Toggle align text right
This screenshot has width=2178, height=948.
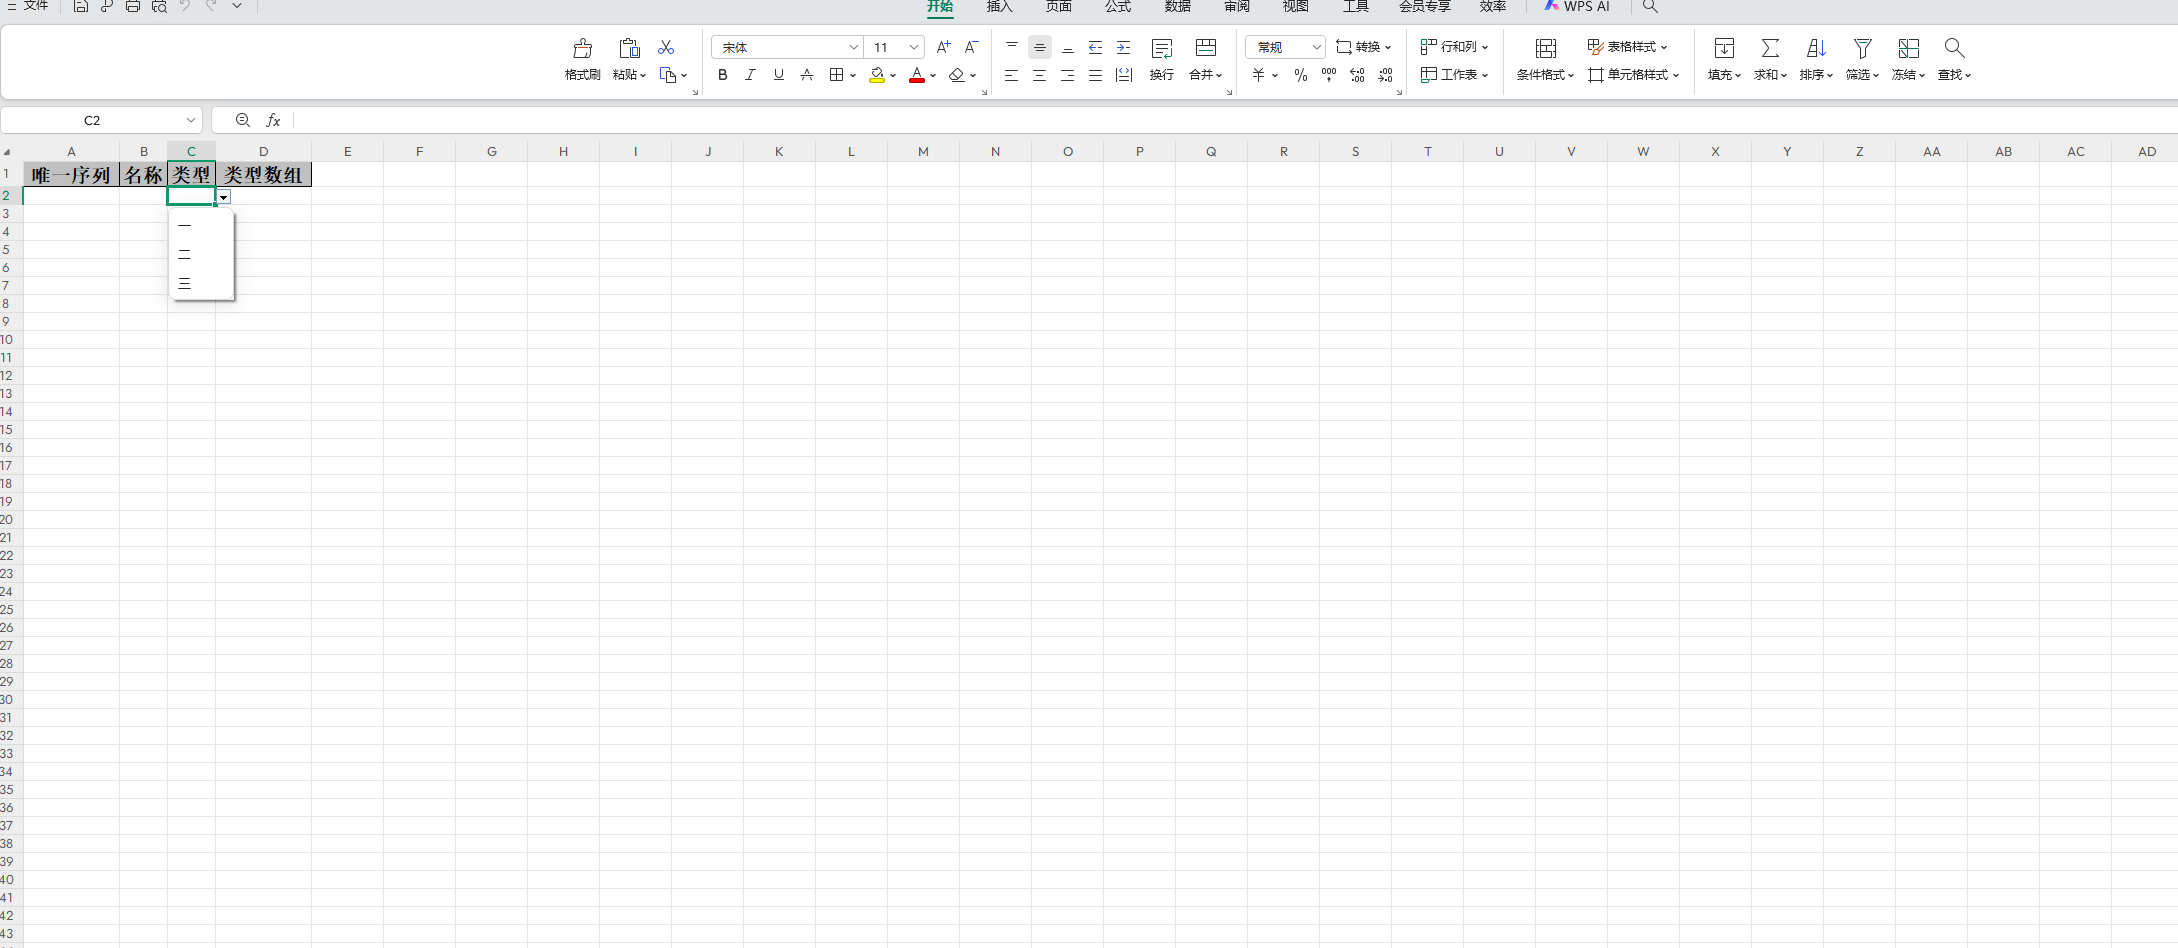[1068, 75]
